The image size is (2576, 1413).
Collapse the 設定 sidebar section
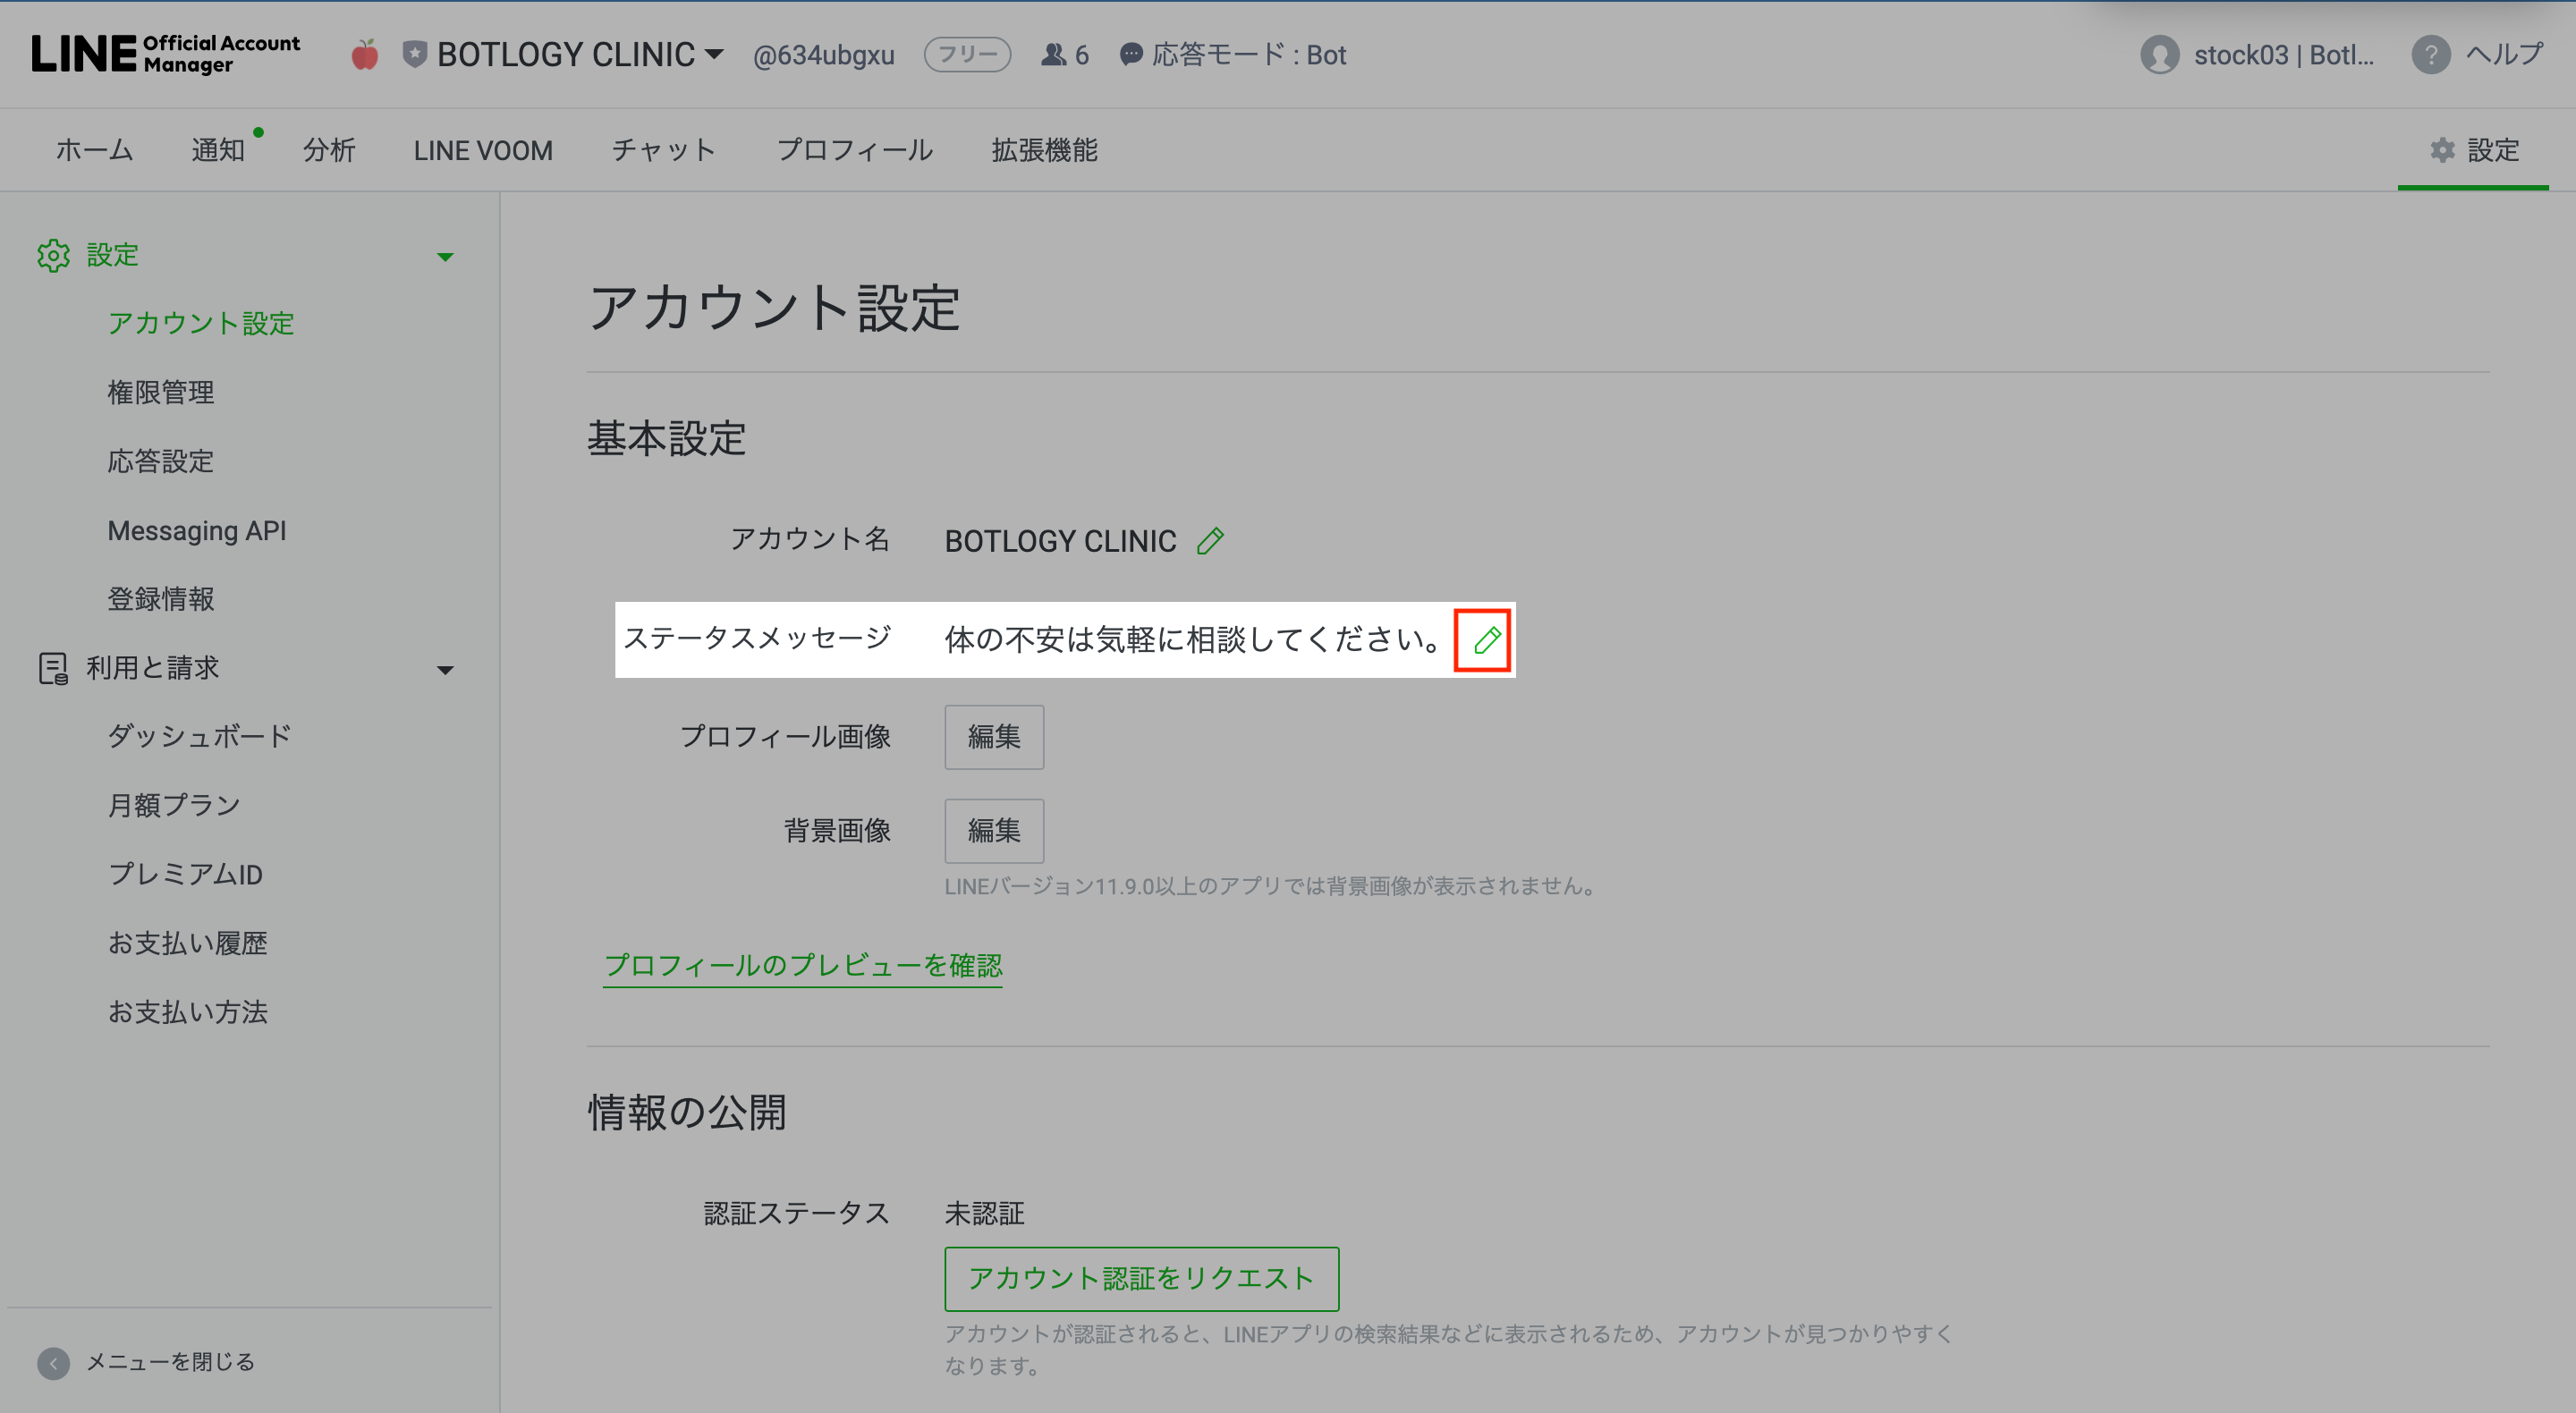445,257
